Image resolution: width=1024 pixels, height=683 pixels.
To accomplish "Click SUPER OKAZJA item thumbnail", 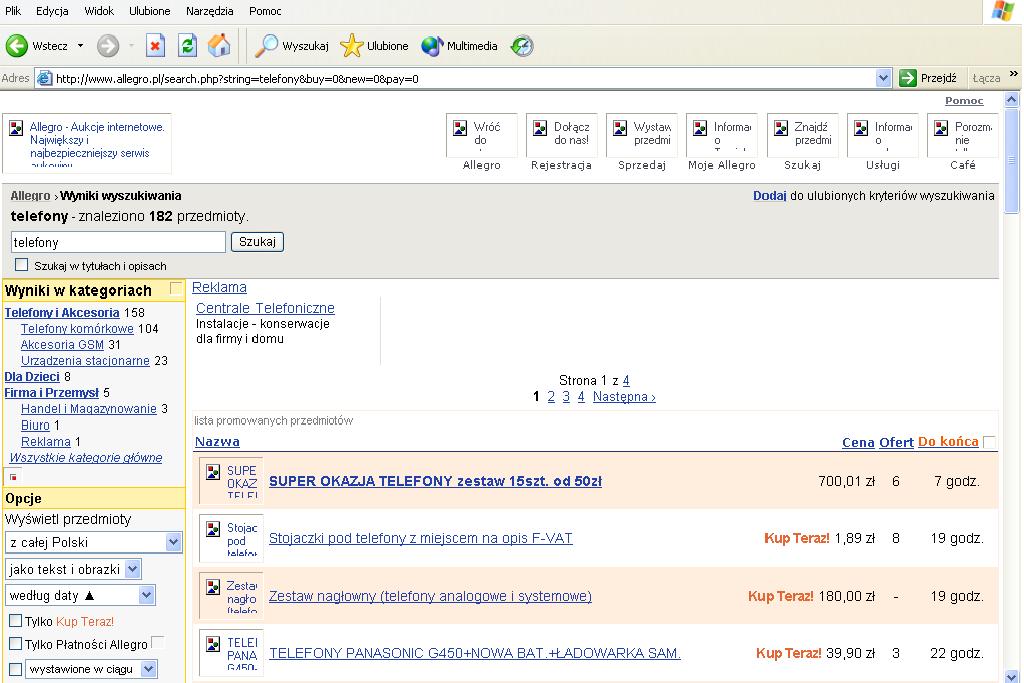I will [x=231, y=481].
